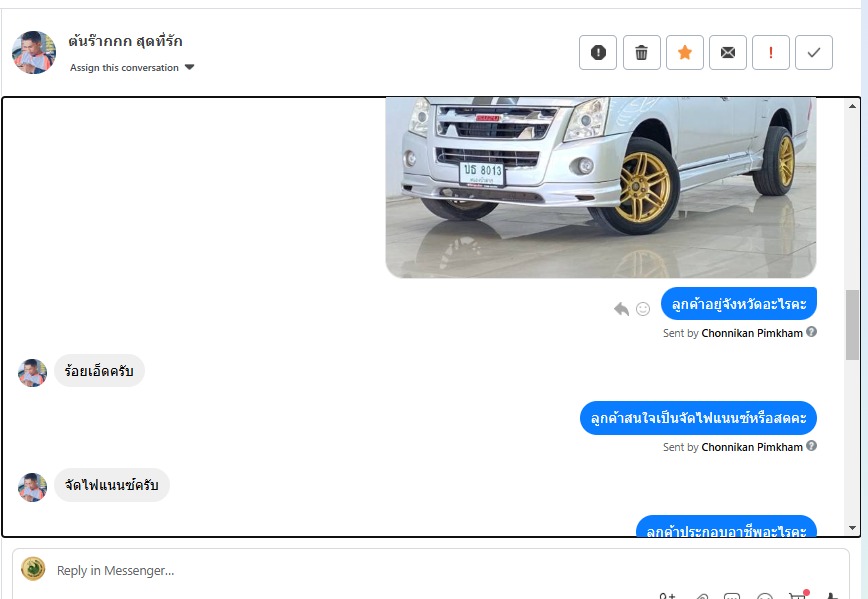Click the customer name in conversation header

(x=125, y=41)
